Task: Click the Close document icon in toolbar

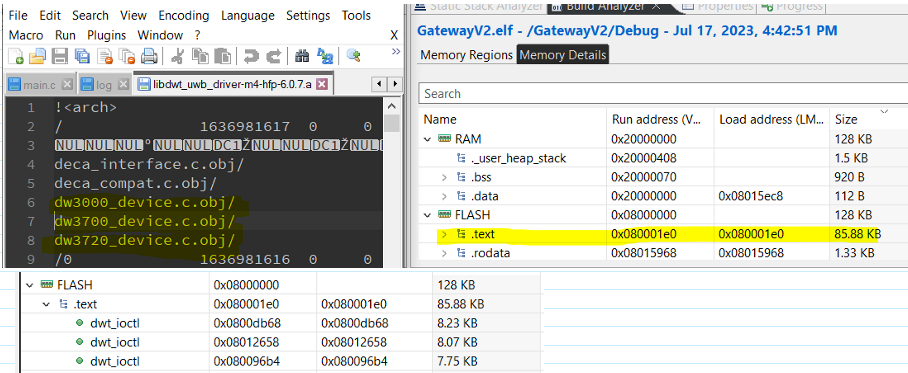Action: pos(105,56)
